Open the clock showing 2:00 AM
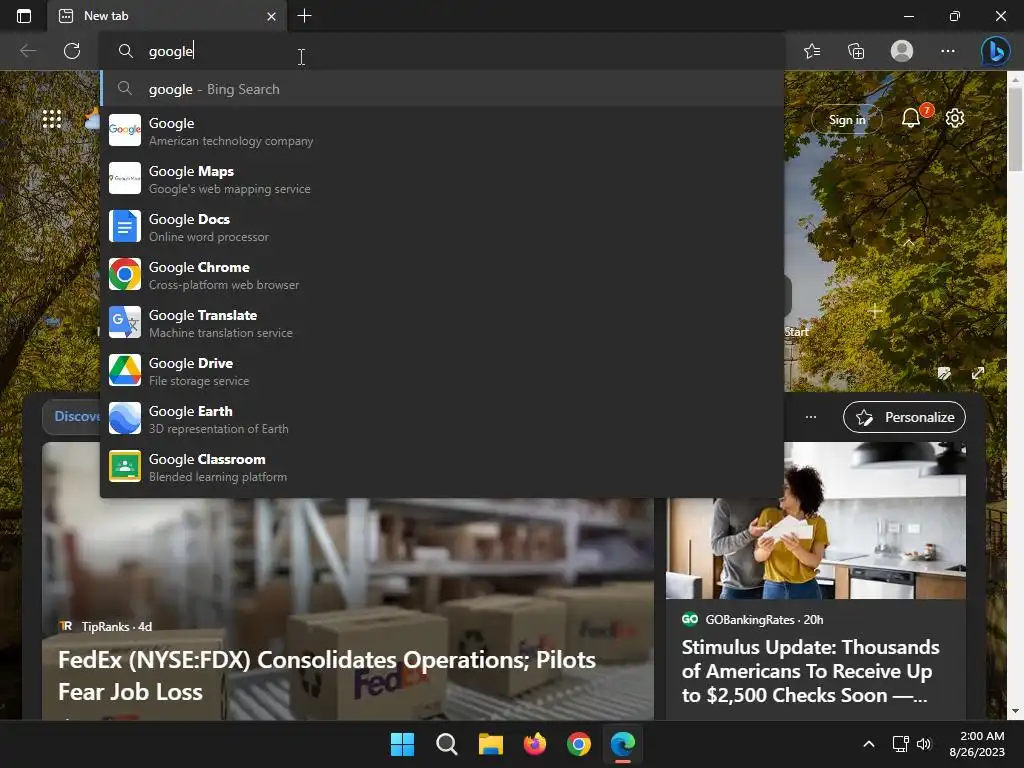1024x768 pixels. pyautogui.click(x=977, y=744)
